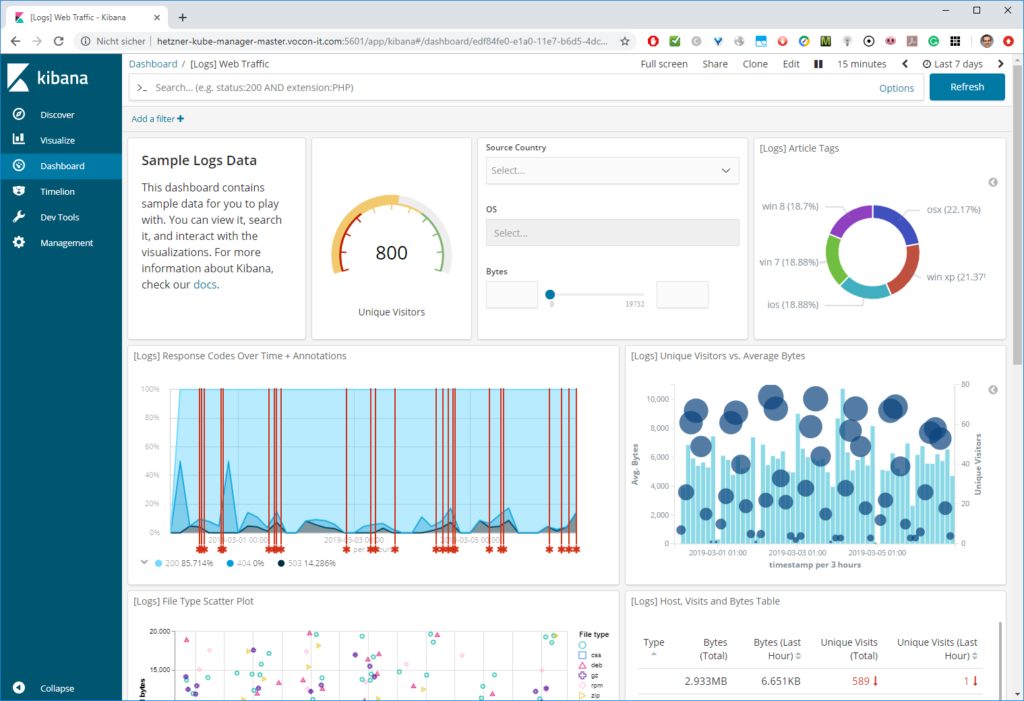Open the docs link in Sample Logs Data
1024x701 pixels.
[x=204, y=285]
